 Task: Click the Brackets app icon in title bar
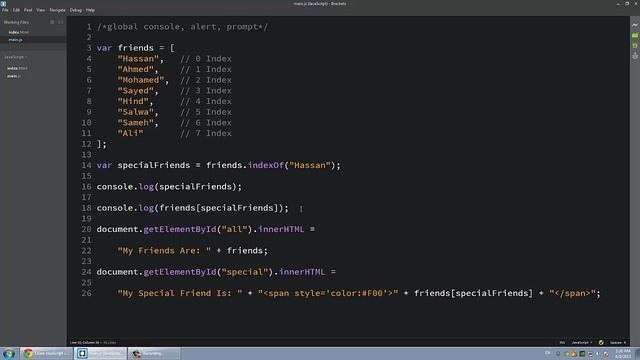4,3
